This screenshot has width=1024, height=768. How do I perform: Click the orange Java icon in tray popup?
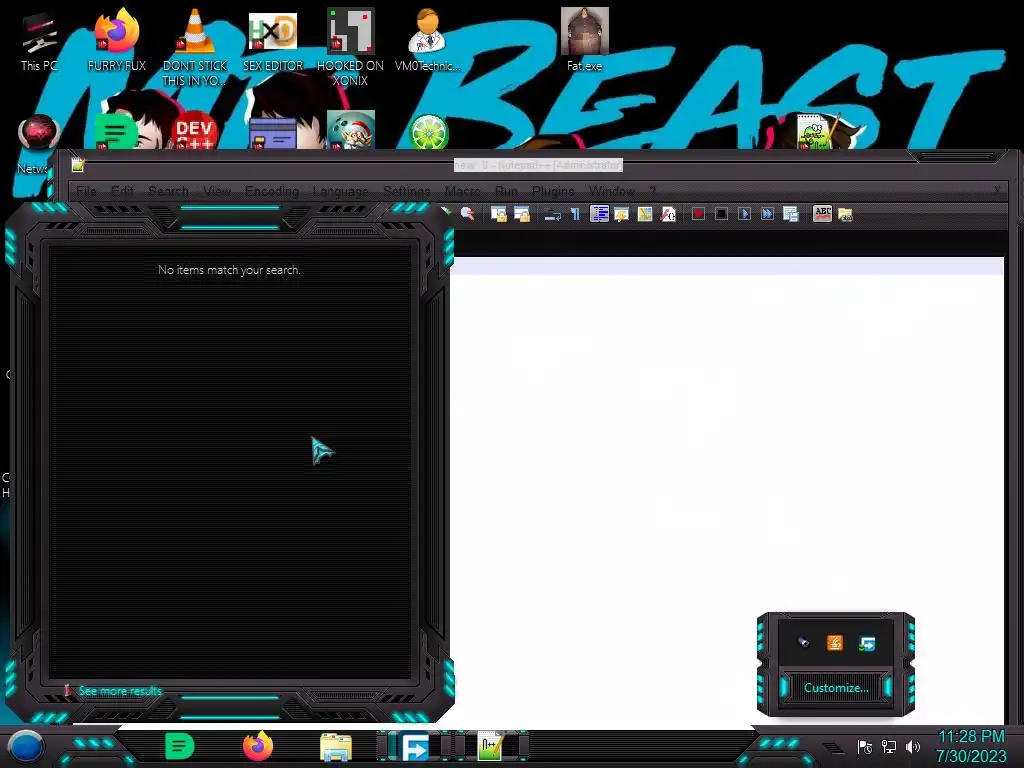tap(835, 643)
